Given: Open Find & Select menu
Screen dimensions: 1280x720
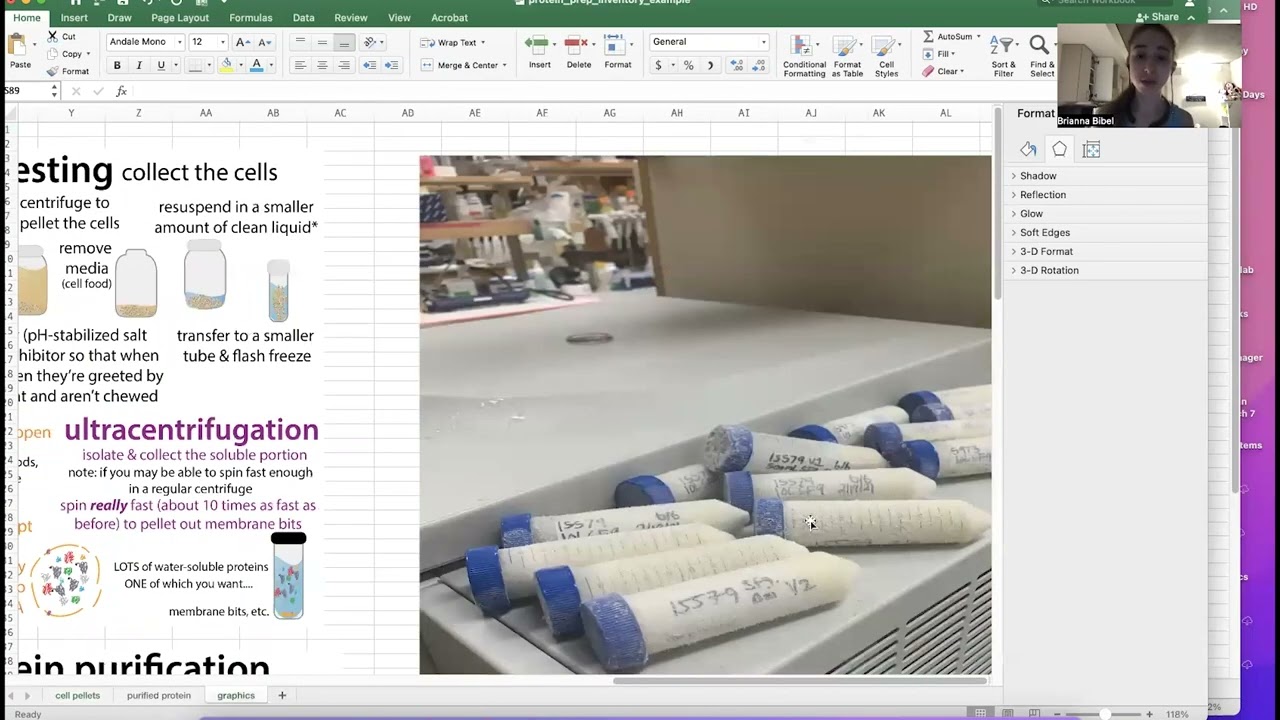Looking at the screenshot, I should [x=1041, y=56].
